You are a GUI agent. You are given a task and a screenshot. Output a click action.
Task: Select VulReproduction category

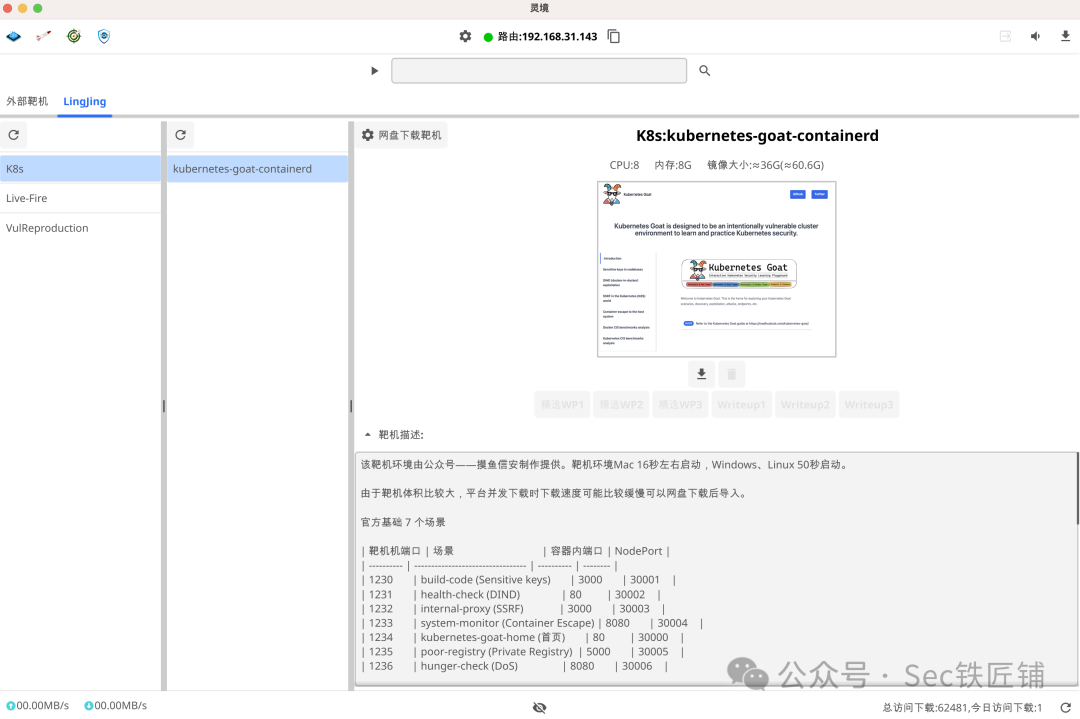[x=80, y=228]
